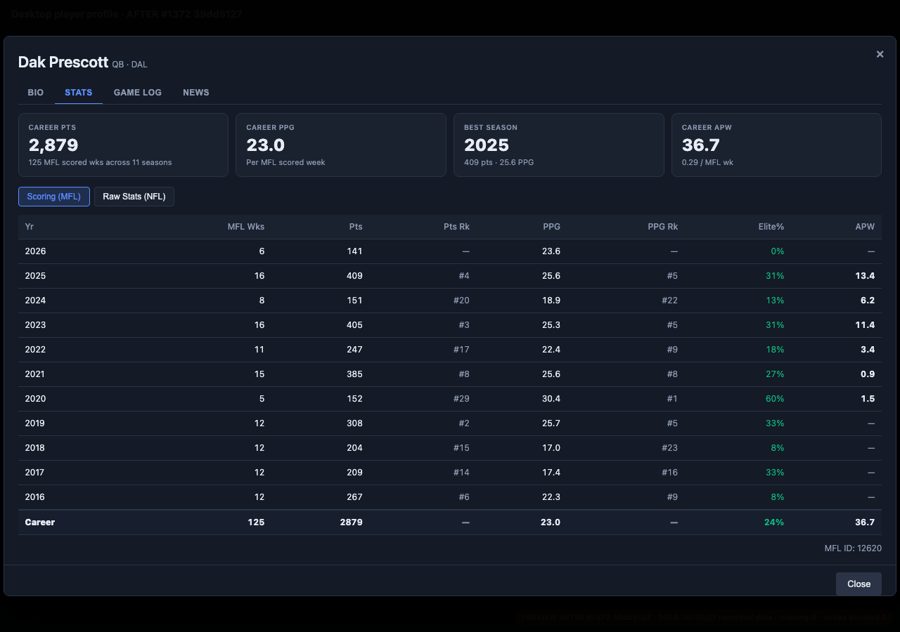This screenshot has width=900, height=632.
Task: Sort by PPG Rk column header
Action: point(663,227)
